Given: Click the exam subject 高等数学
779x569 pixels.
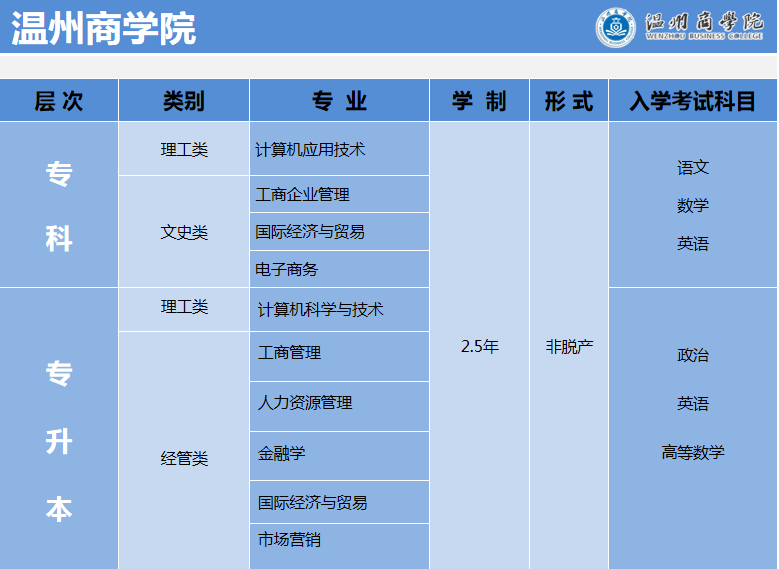Looking at the screenshot, I should pos(693,452).
